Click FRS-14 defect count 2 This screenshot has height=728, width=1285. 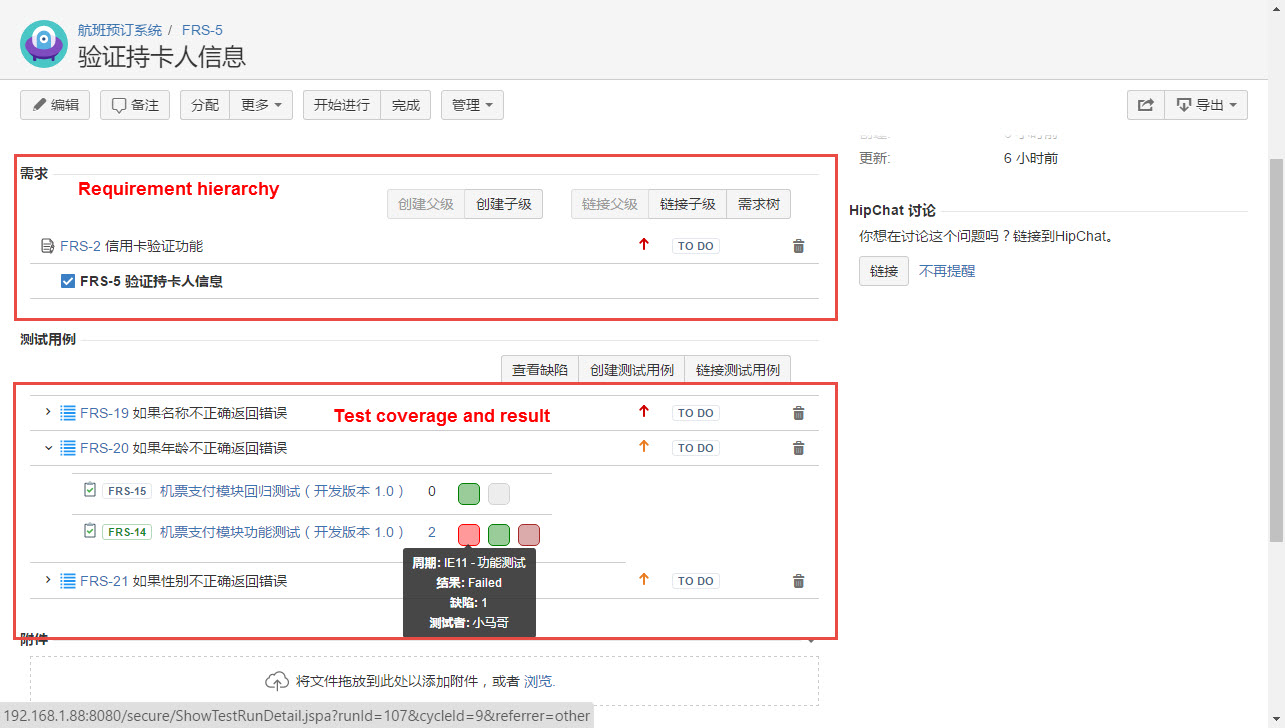pyautogui.click(x=432, y=532)
